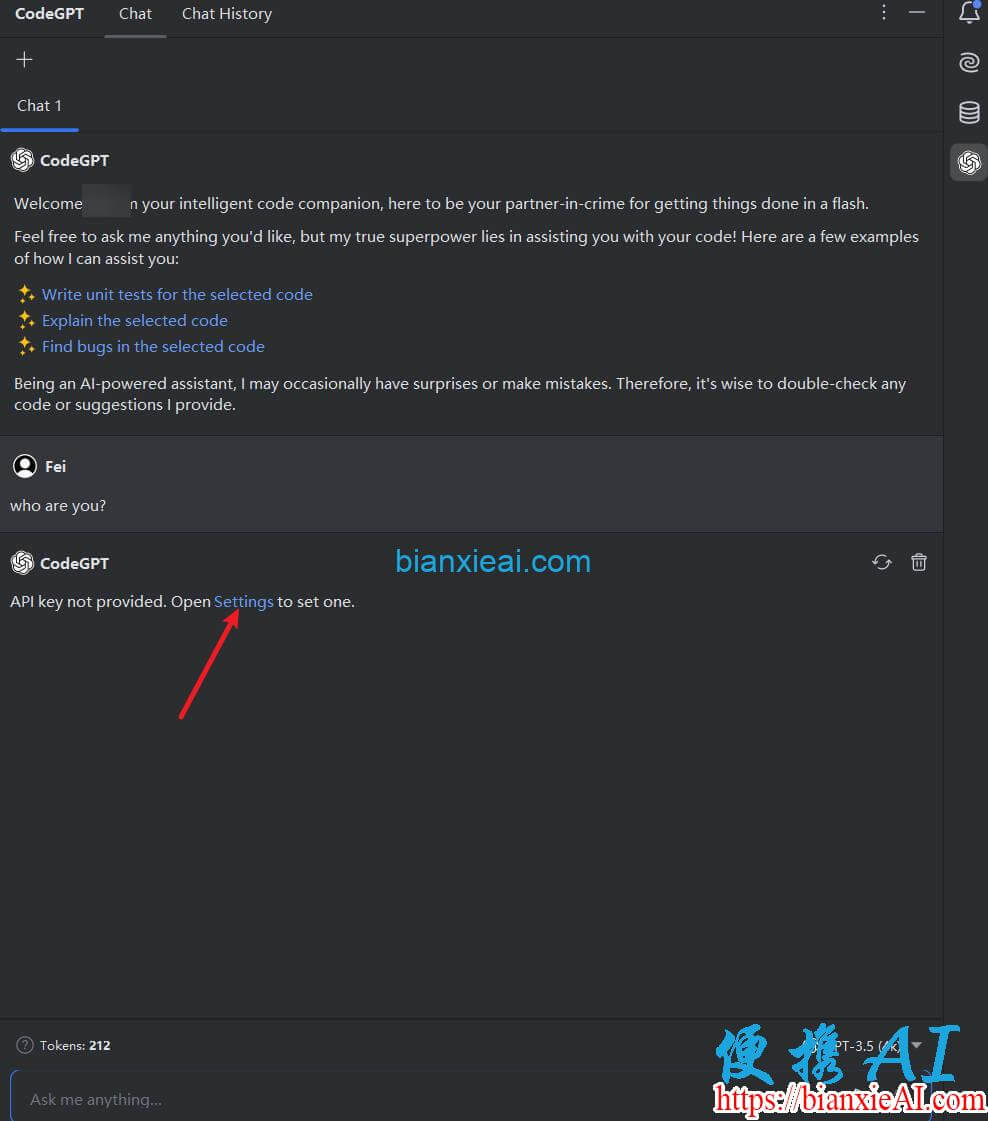This screenshot has height=1121, width=988.
Task: Click the CodeGPT logo beside the last response
Action: coord(21,563)
